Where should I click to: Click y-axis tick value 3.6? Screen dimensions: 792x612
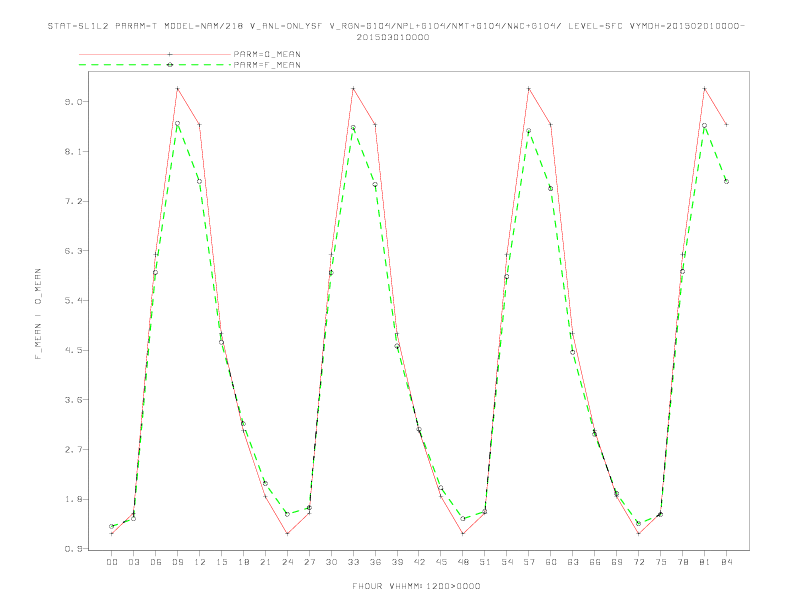[x=73, y=400]
